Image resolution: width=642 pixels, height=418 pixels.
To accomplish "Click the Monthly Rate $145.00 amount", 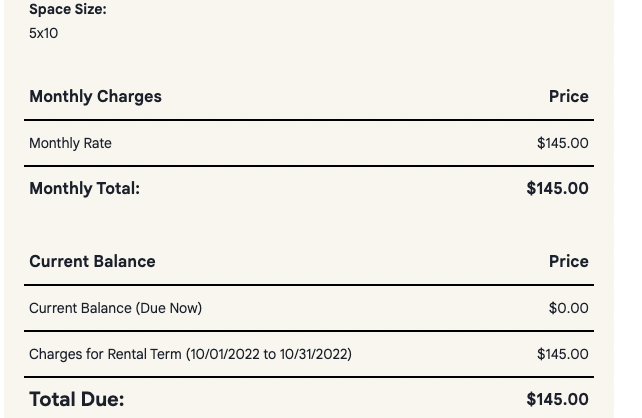I will point(562,143).
